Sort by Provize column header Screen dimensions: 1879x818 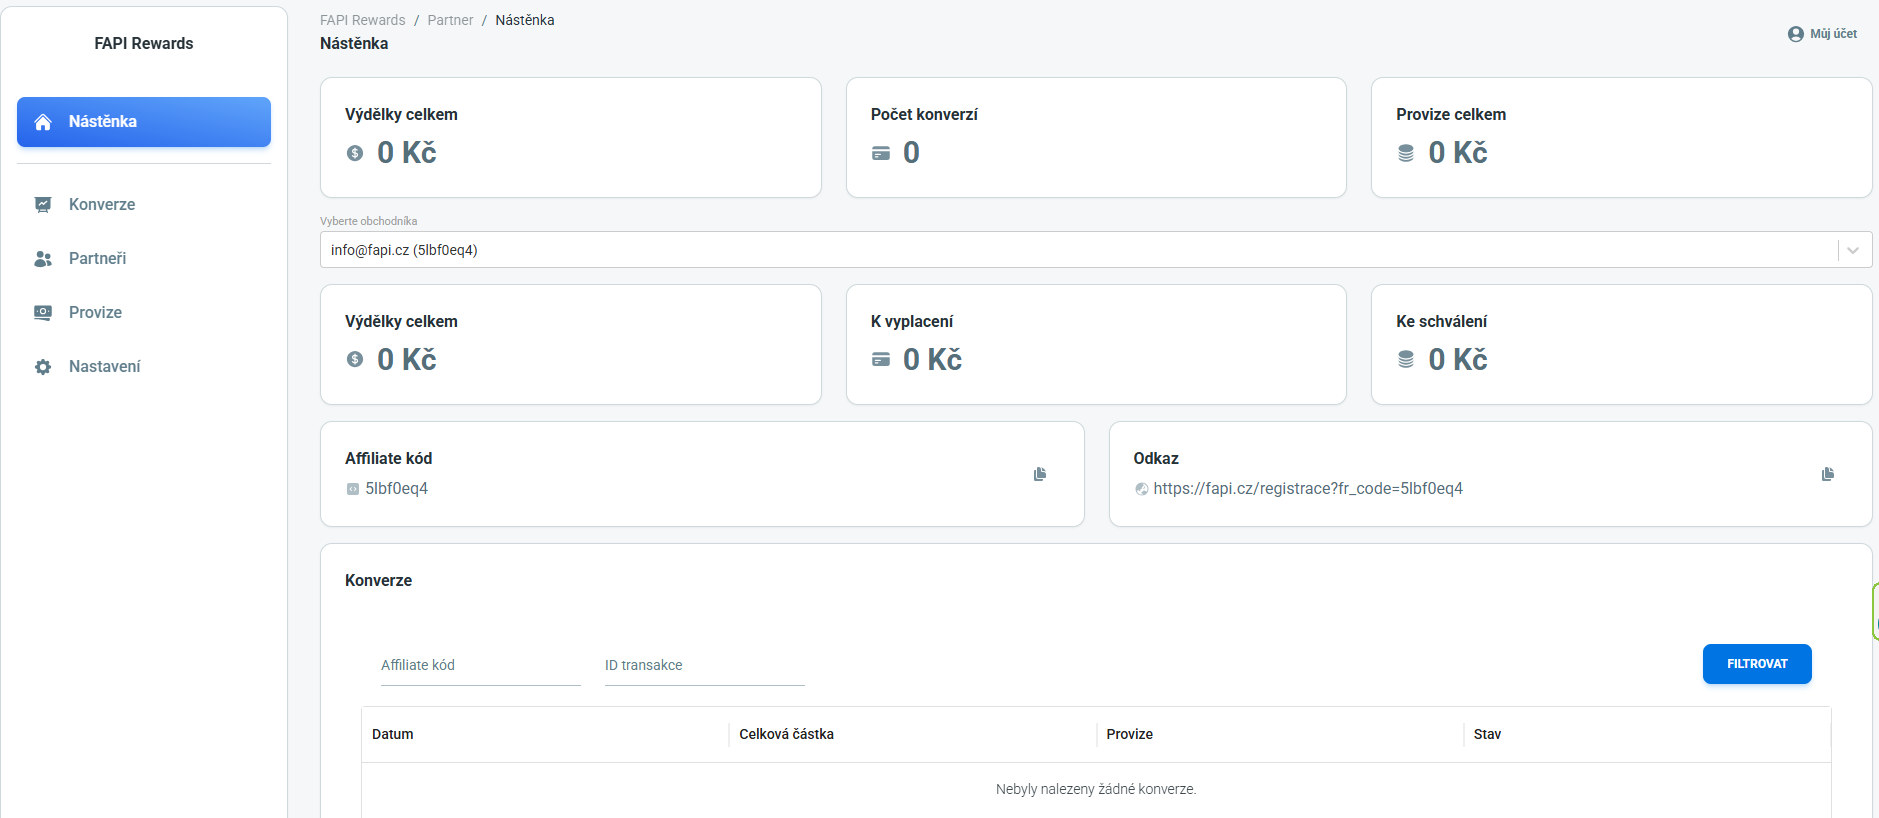point(1130,734)
